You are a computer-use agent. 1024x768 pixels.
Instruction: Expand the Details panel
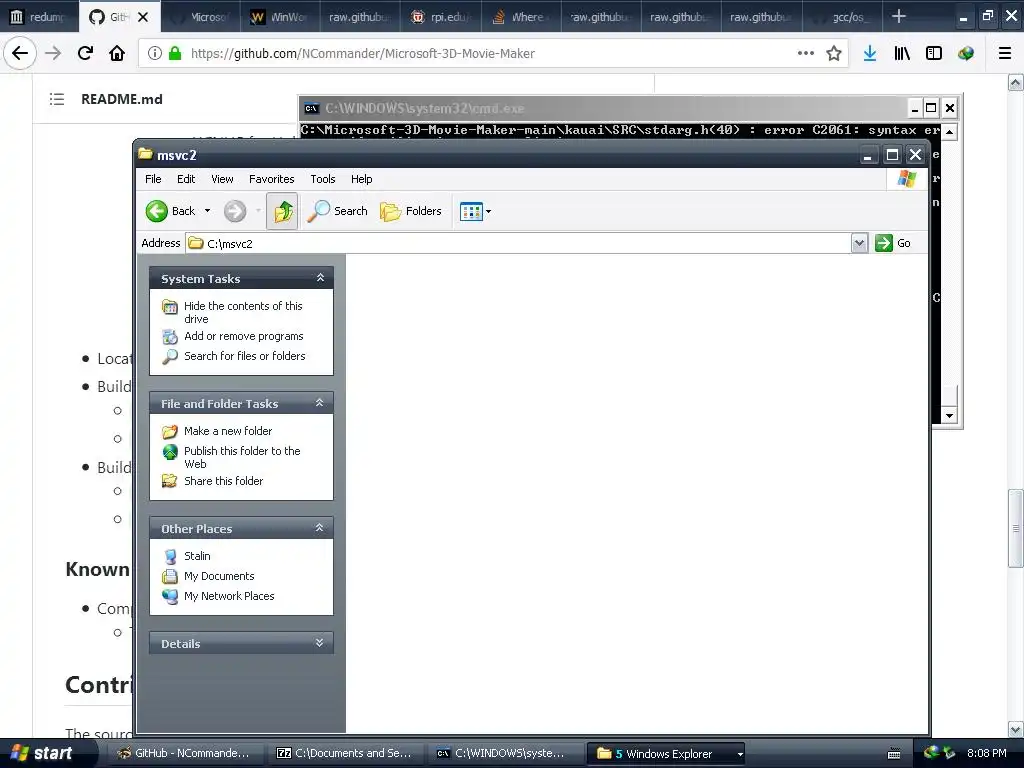tap(320, 643)
